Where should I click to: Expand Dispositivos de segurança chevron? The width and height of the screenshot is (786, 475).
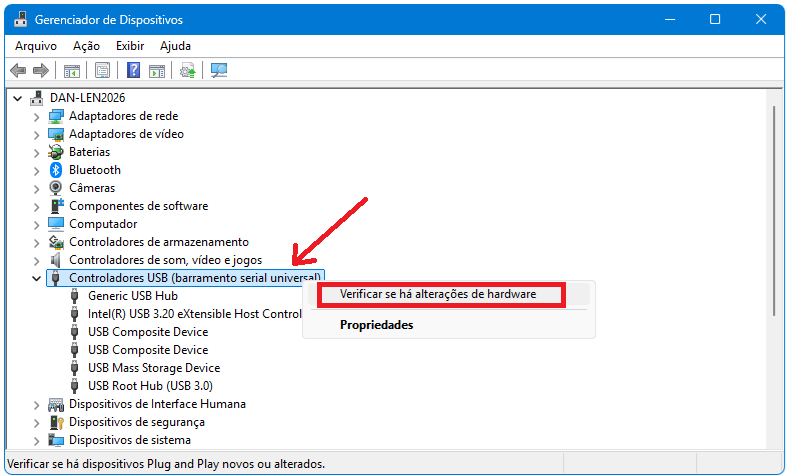click(x=36, y=423)
